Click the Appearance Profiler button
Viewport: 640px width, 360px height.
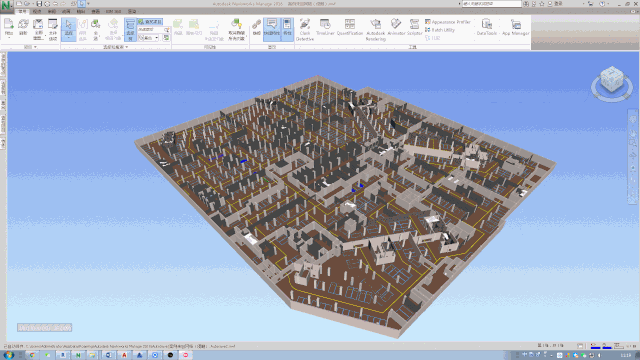coord(448,22)
